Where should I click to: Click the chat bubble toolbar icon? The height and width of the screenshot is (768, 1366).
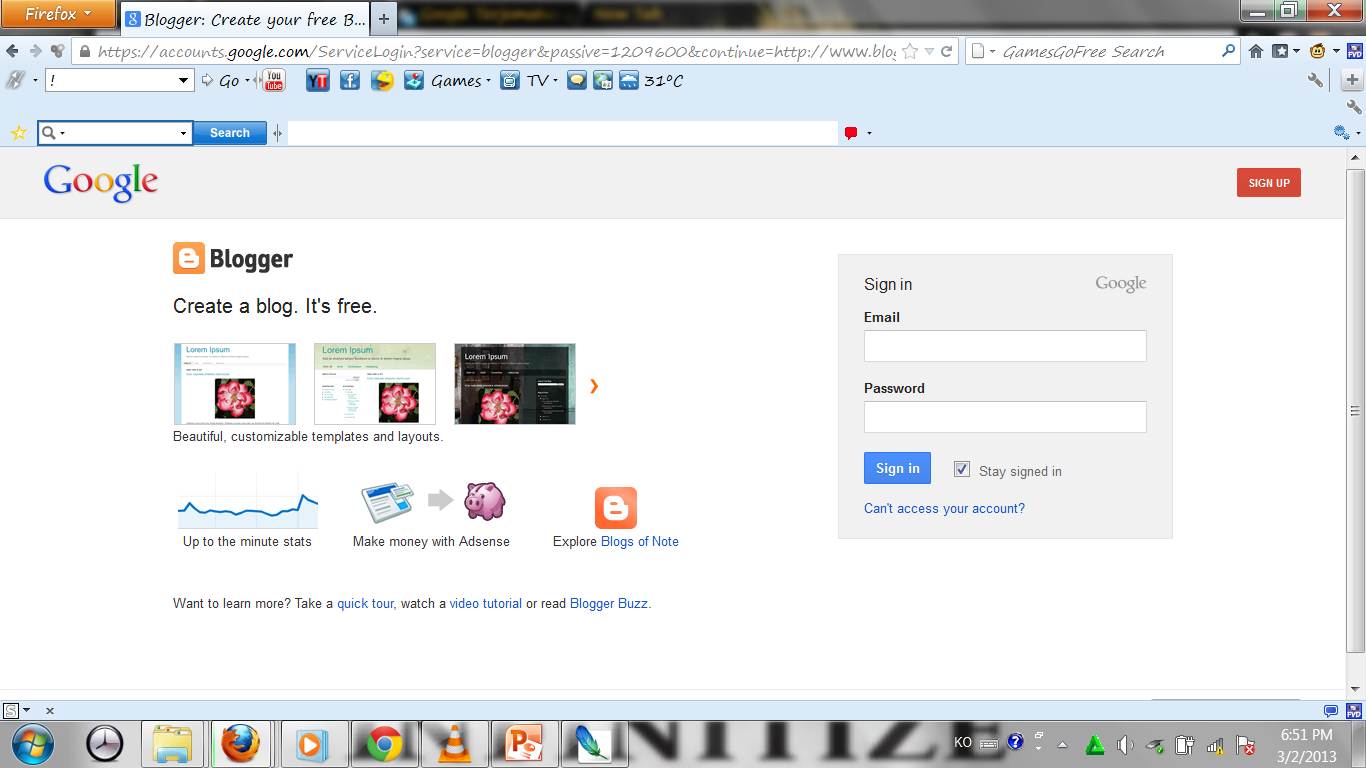577,81
